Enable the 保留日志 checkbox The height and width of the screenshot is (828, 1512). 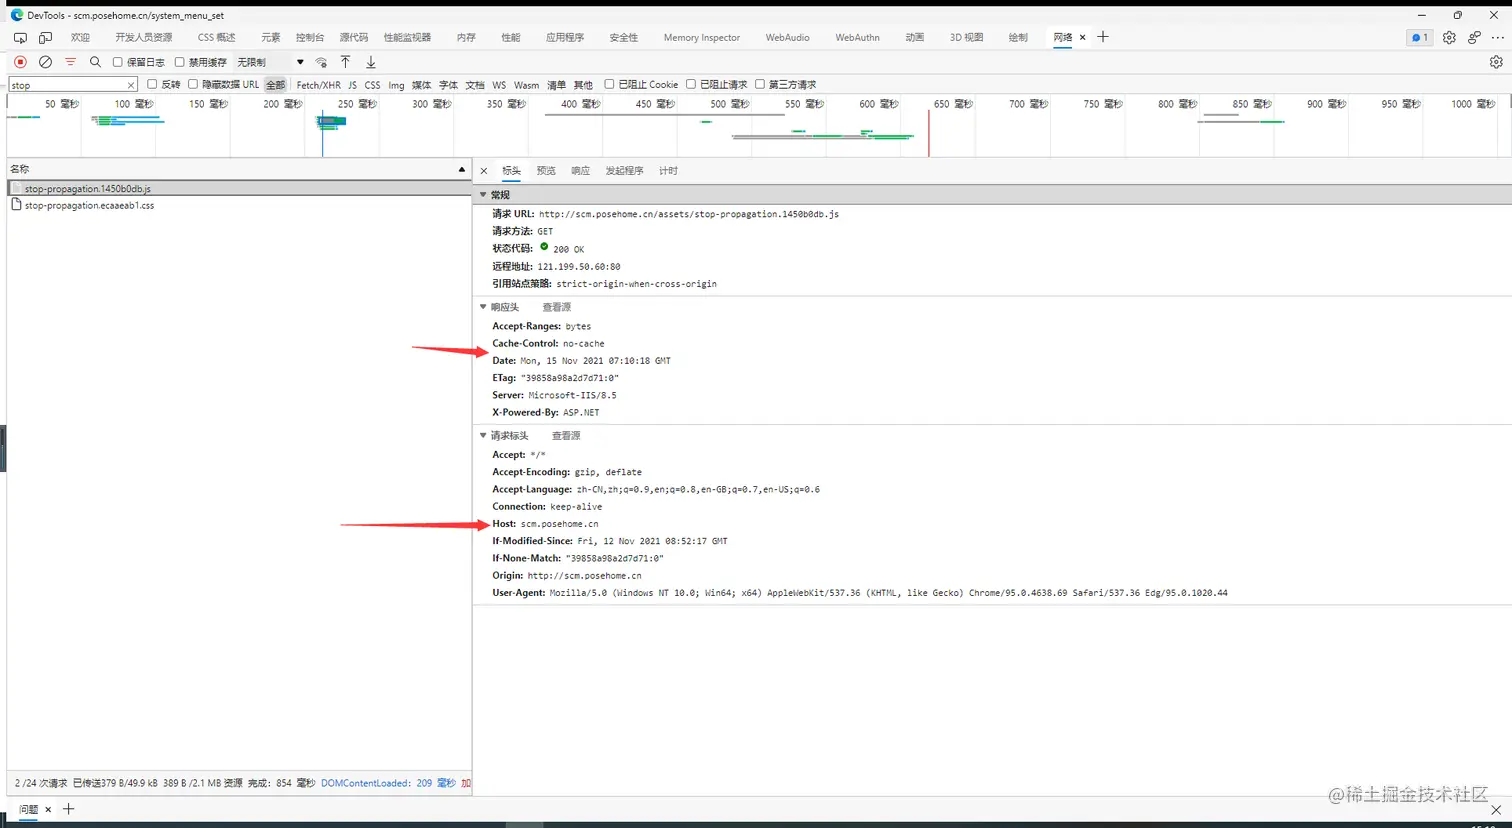(117, 62)
